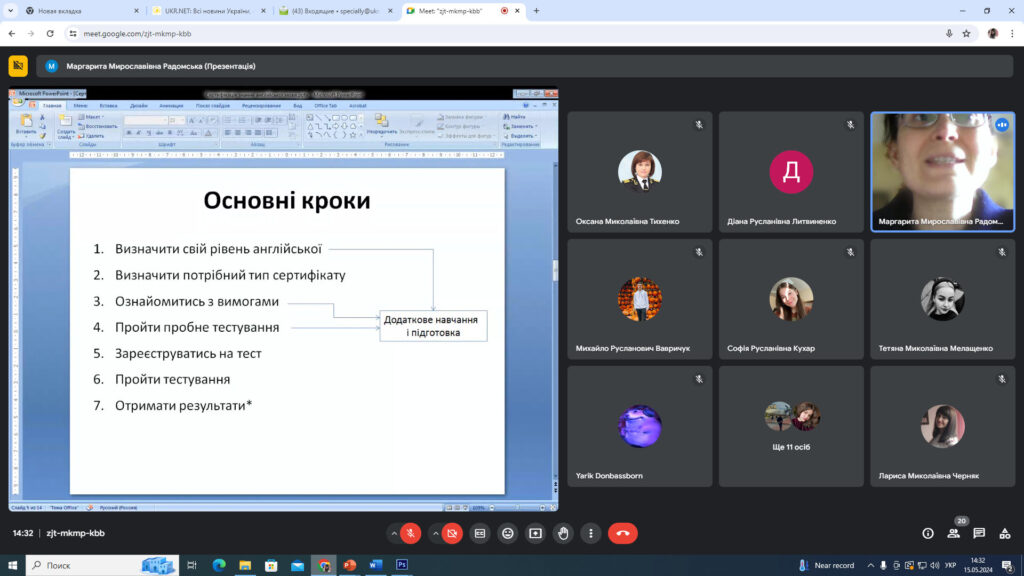Turn on closed captions
The width and height of the screenshot is (1024, 576).
[x=480, y=534]
